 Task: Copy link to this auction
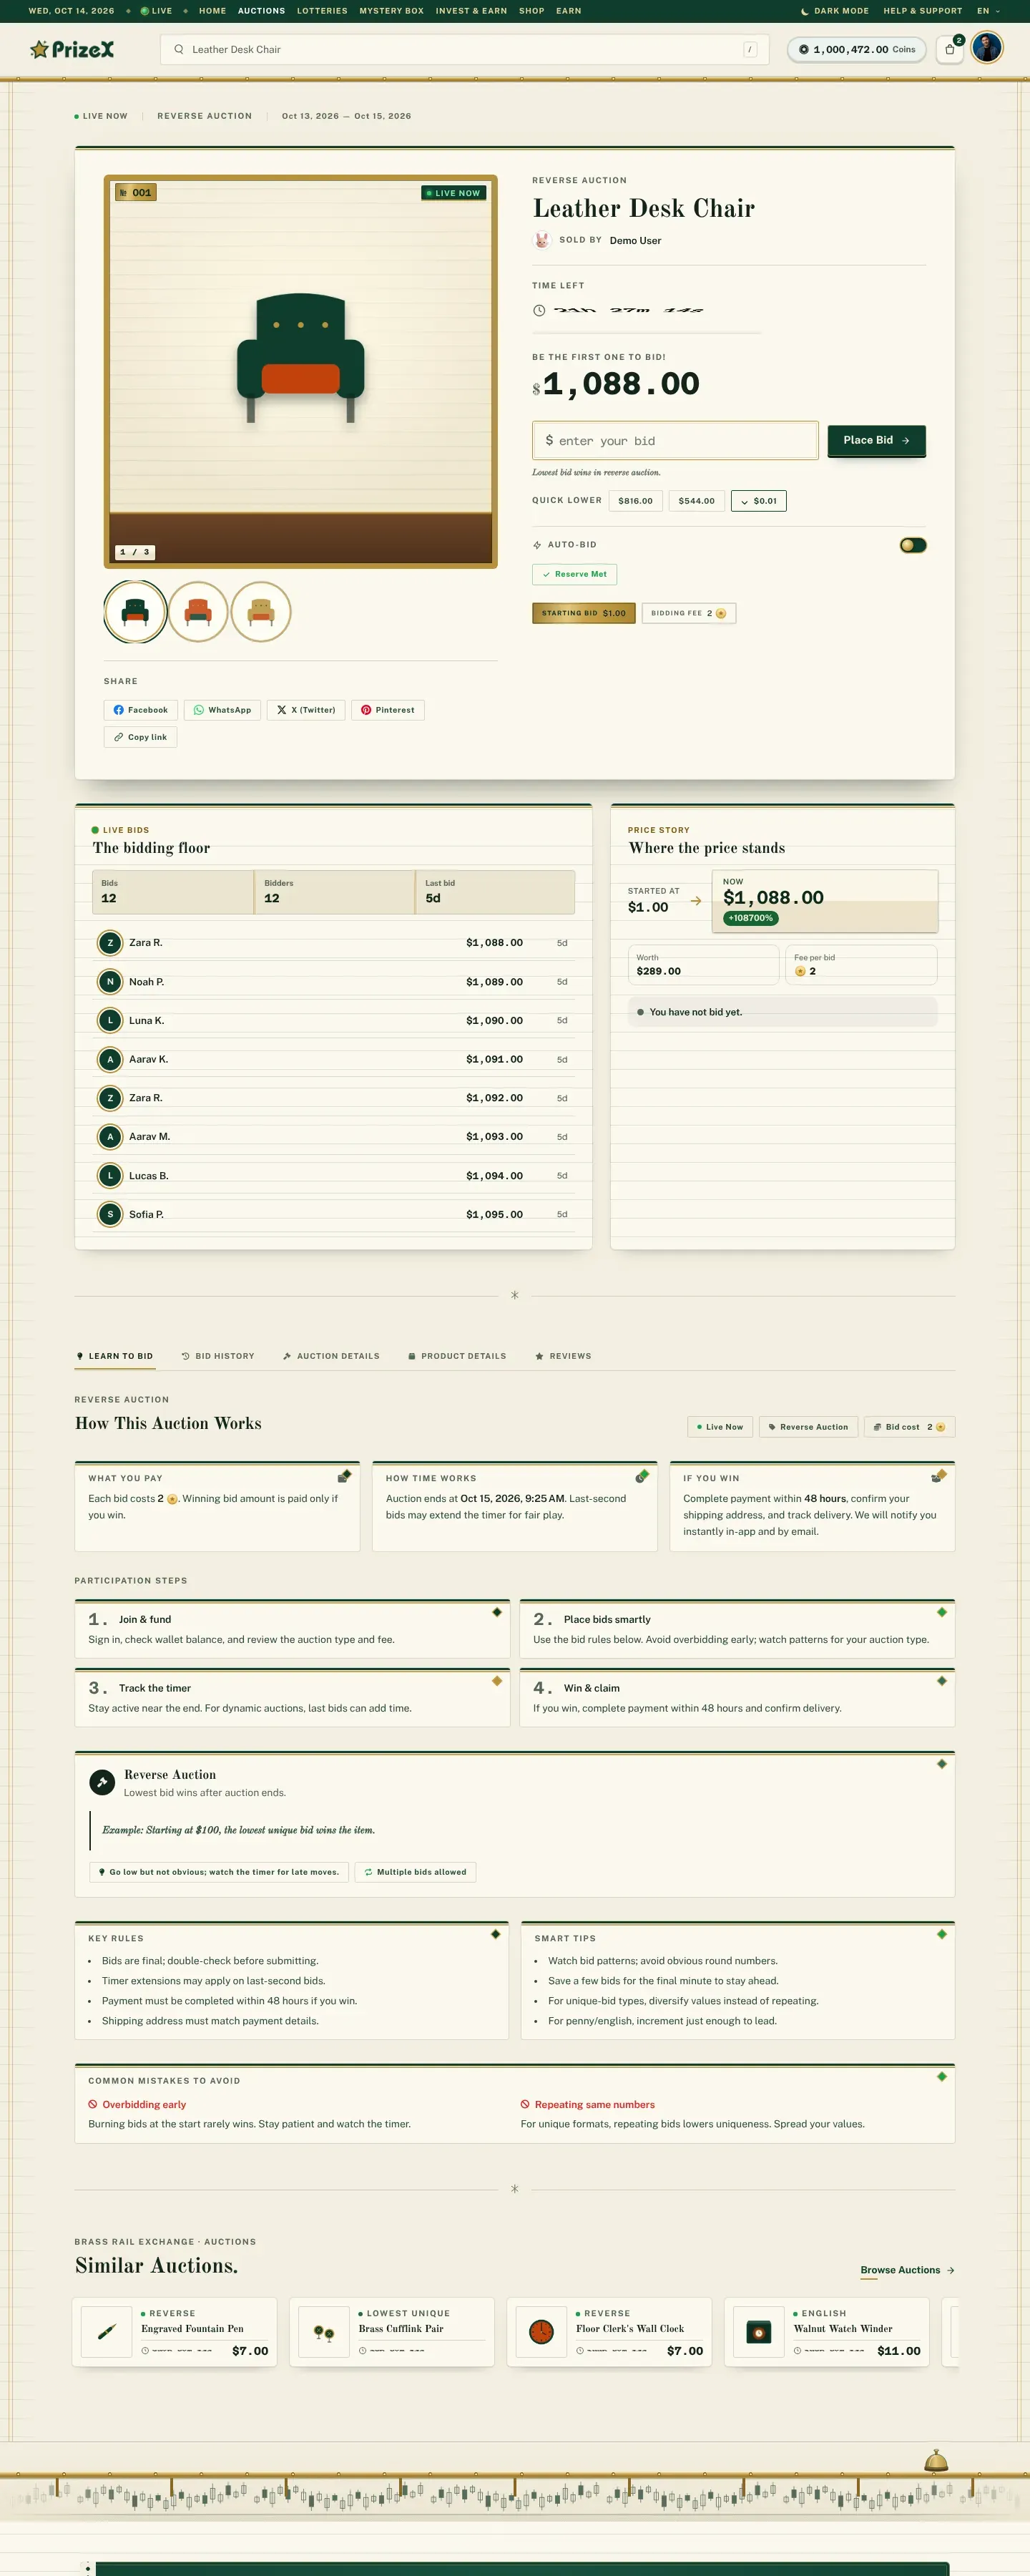click(141, 737)
